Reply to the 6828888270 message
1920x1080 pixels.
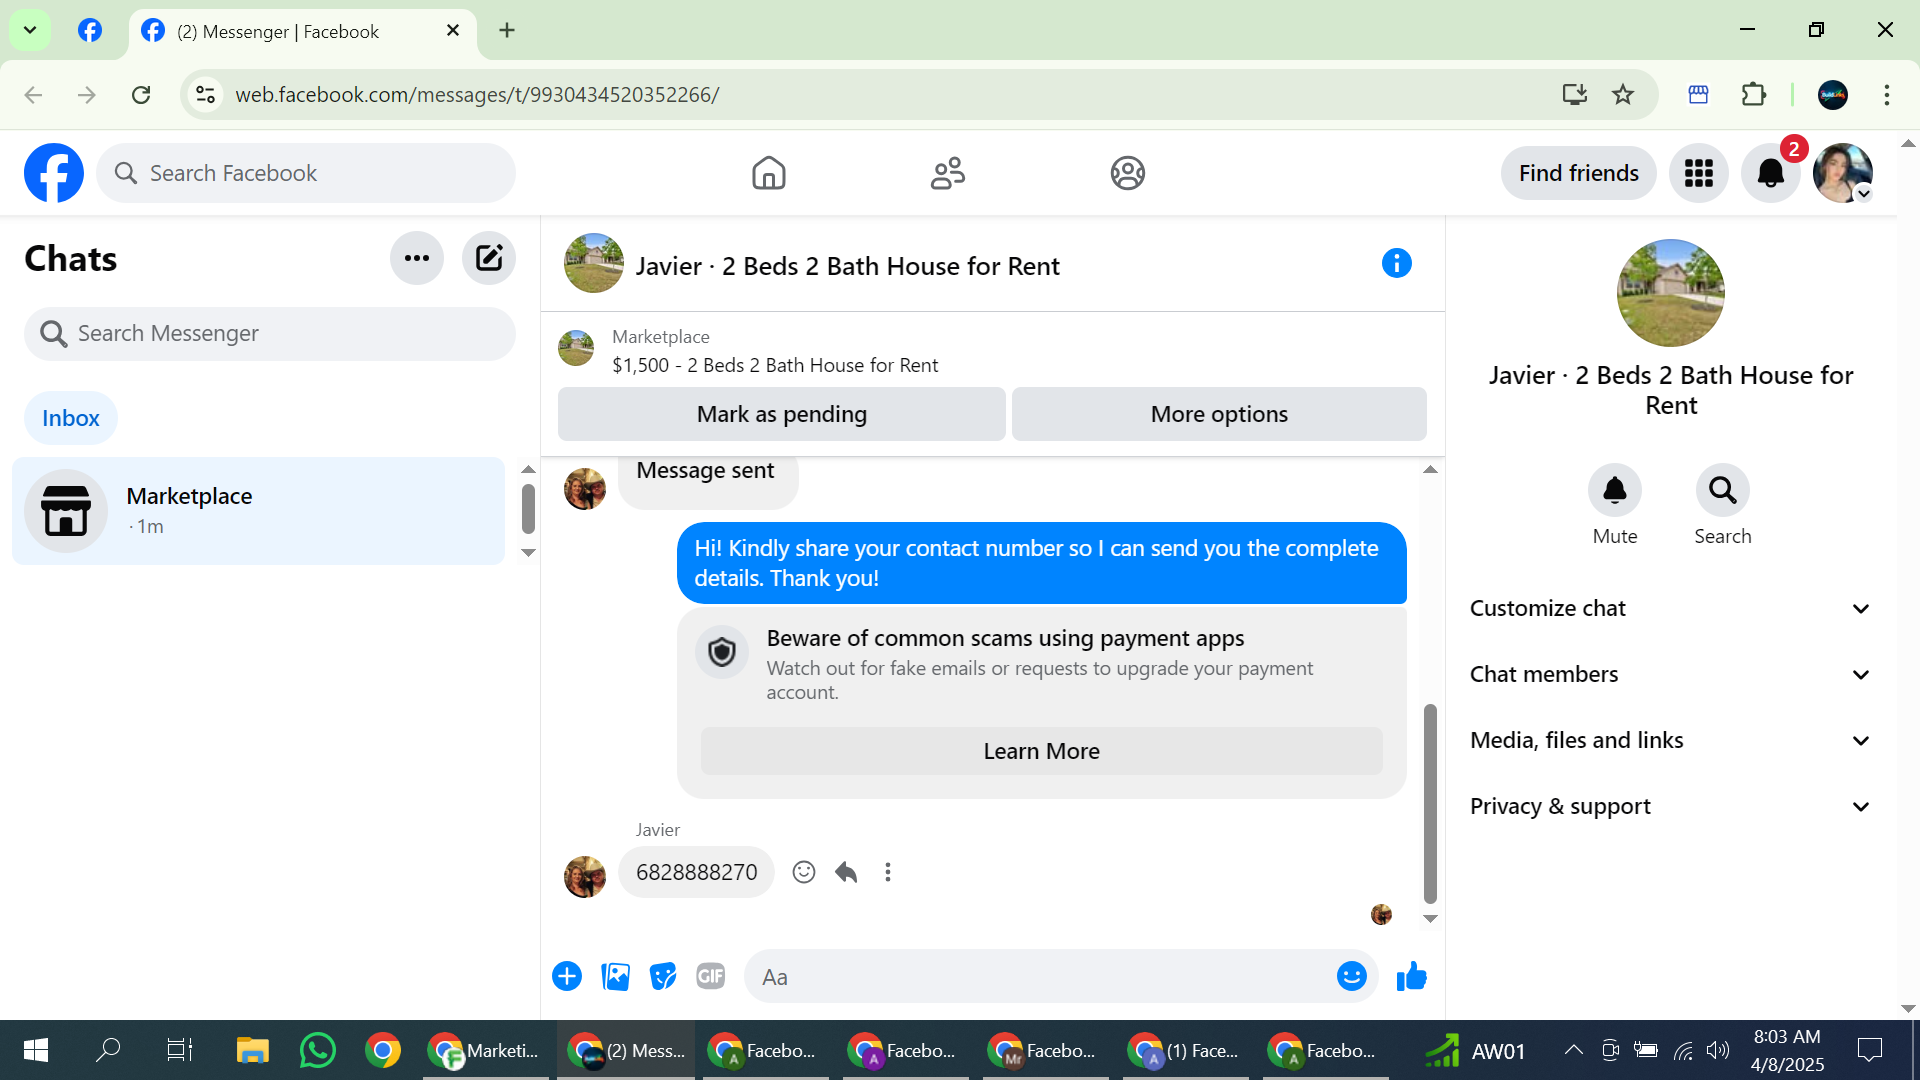point(846,872)
